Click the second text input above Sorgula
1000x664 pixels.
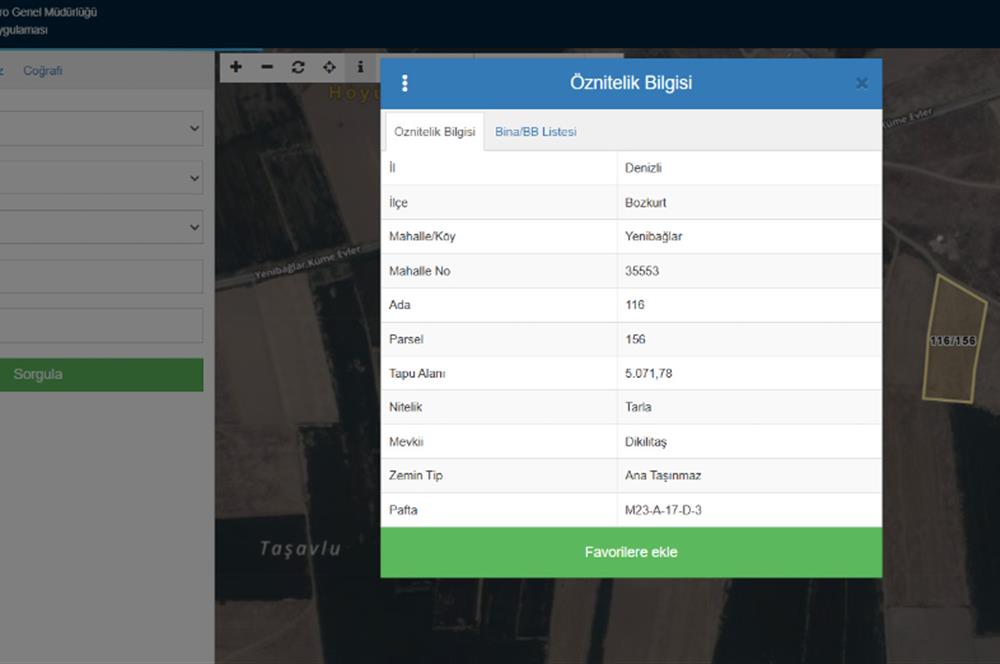(100, 325)
